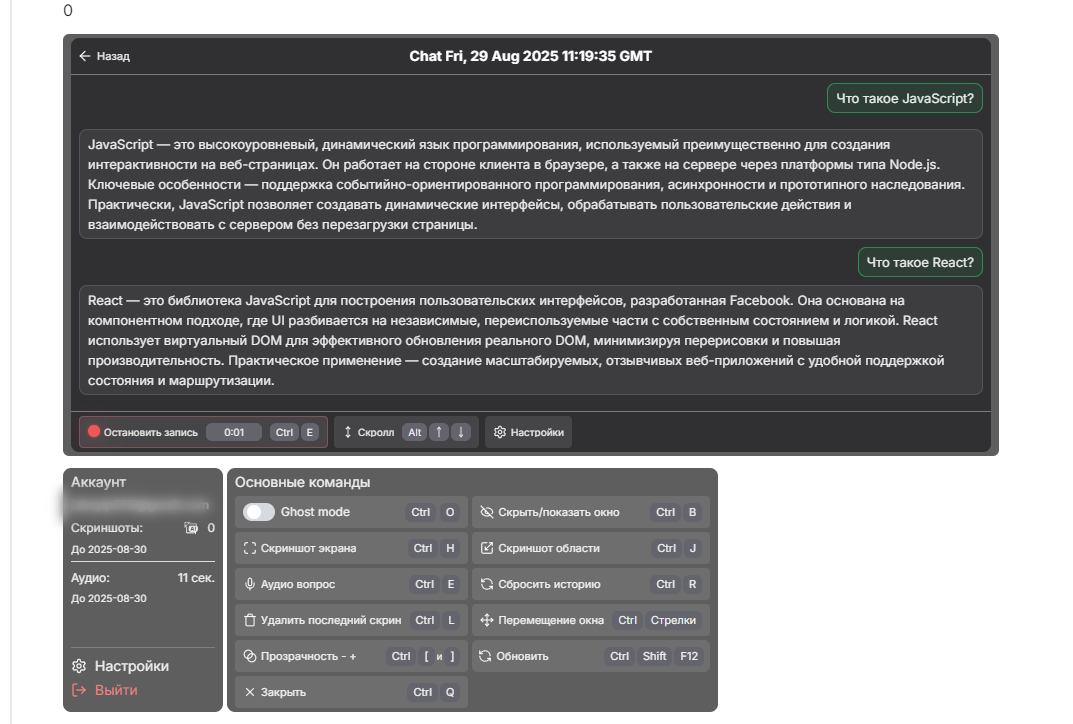Screen dimensions: 1073x724
Task: Click the Сбросить историю reset icon
Action: pyautogui.click(x=487, y=584)
